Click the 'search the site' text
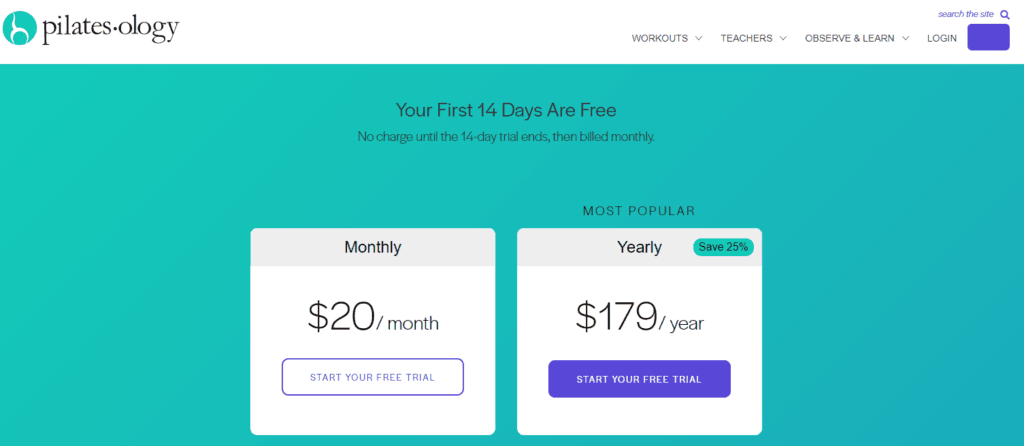 (965, 14)
